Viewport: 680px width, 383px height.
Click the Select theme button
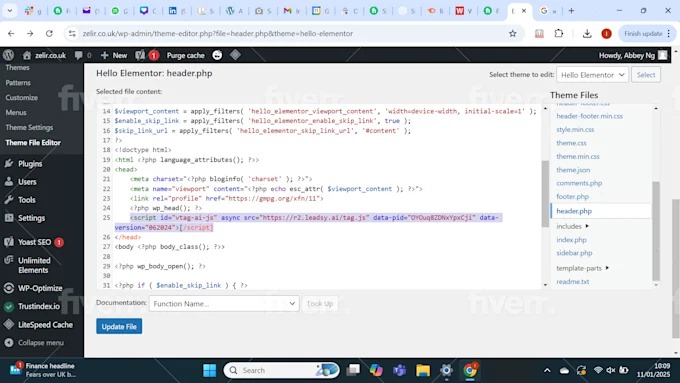[x=646, y=75]
